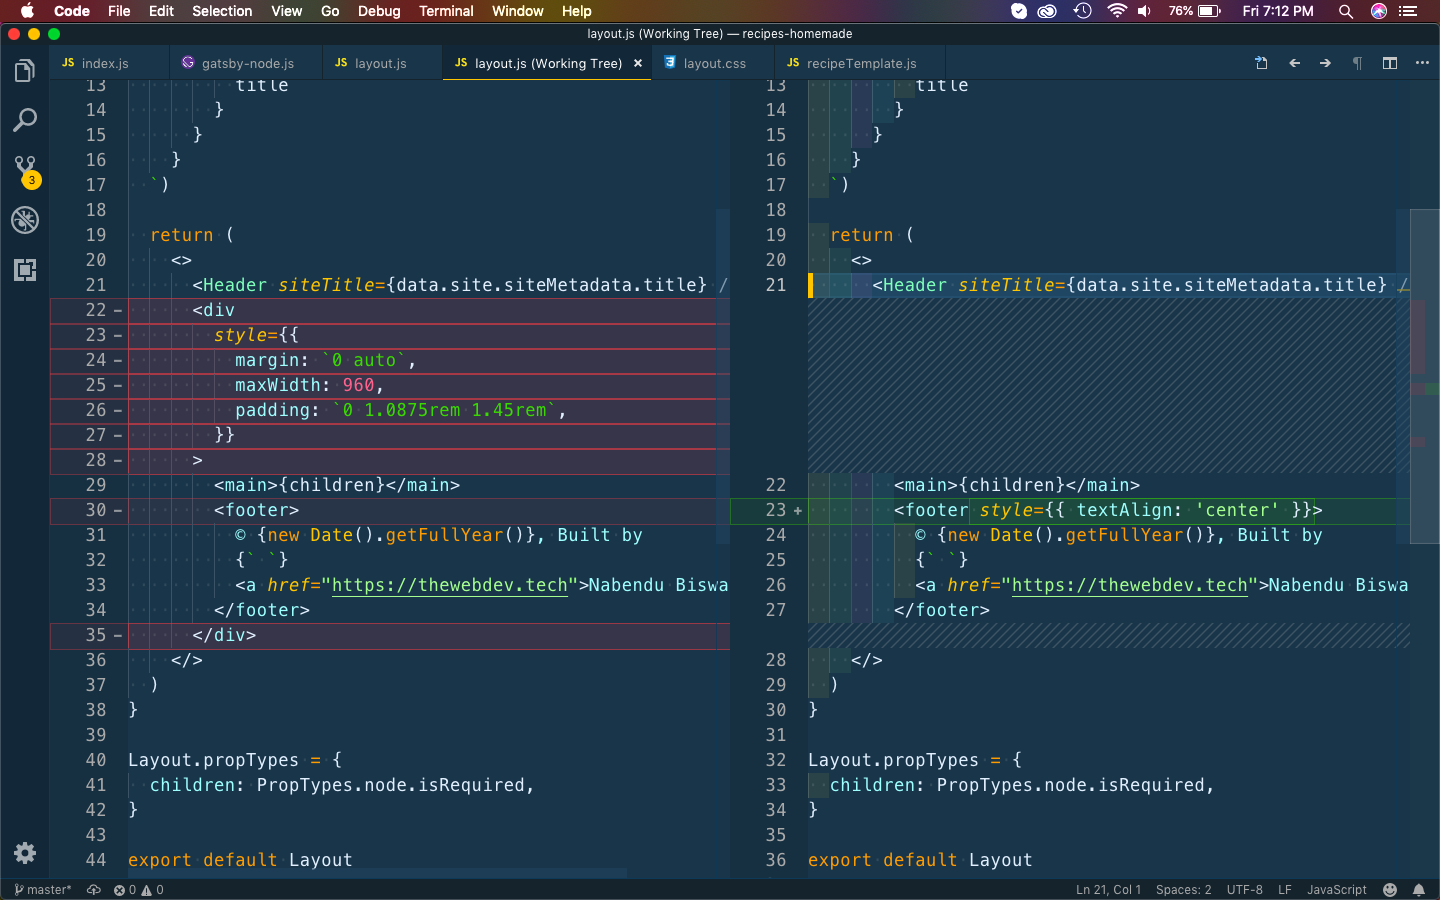Open the Manage gear menu
The width and height of the screenshot is (1440, 900).
coord(25,853)
